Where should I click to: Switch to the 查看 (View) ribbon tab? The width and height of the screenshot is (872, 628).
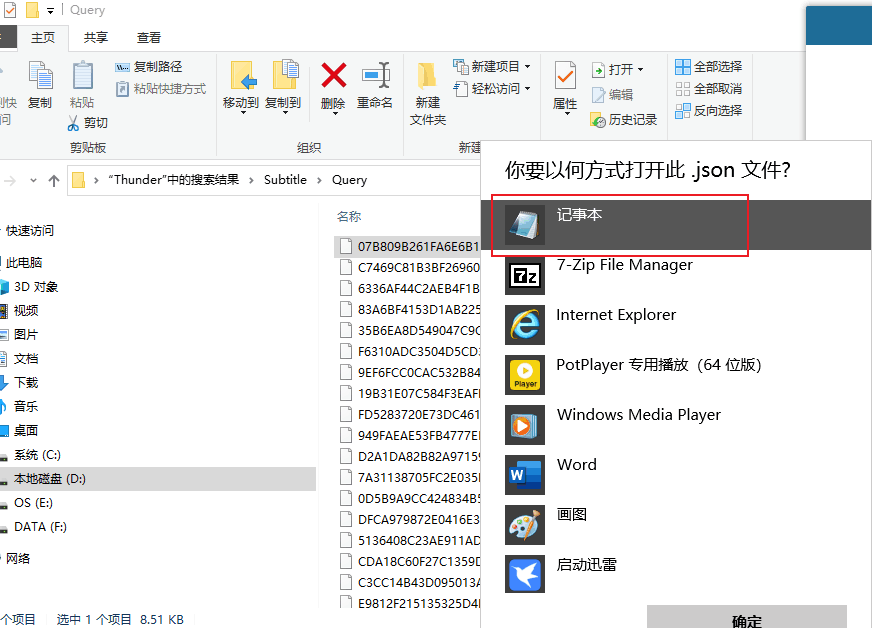149,37
